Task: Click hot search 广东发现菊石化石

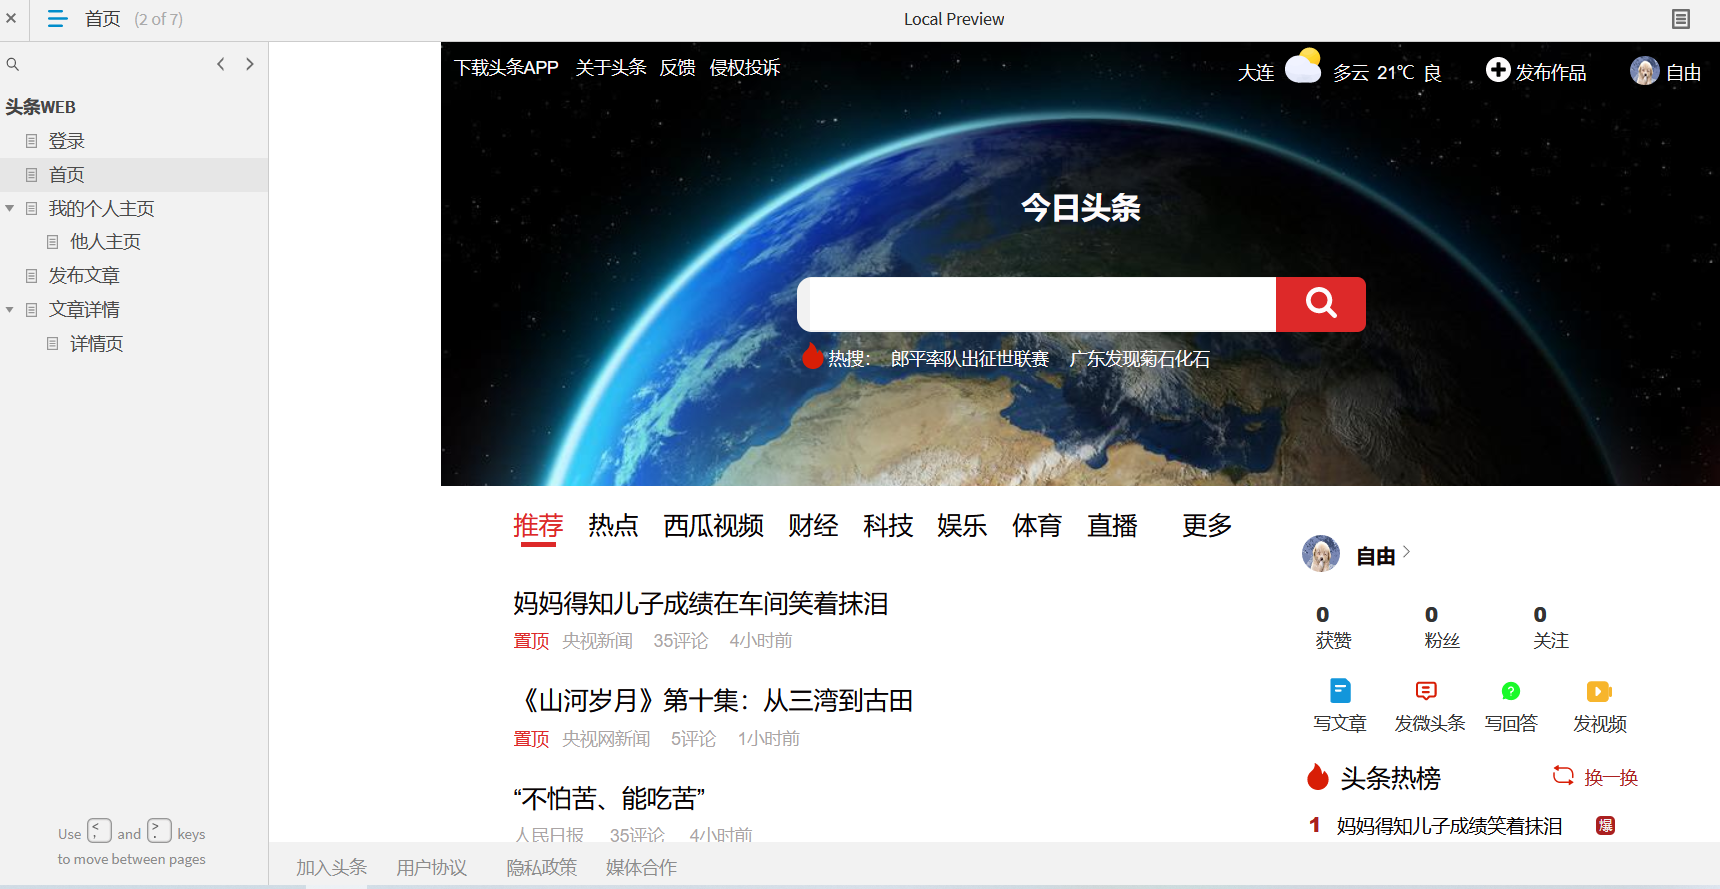Action: click(x=1140, y=358)
